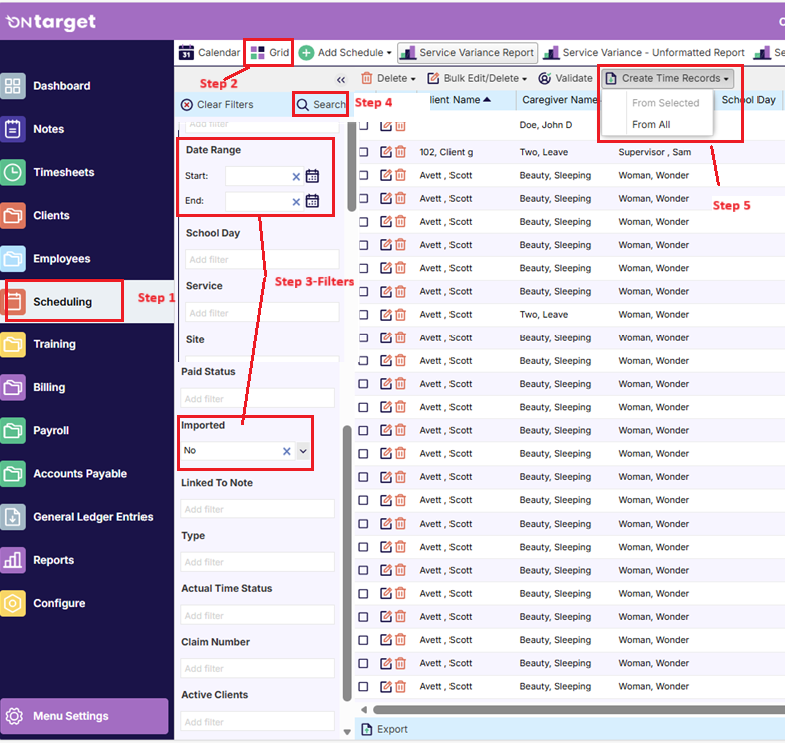Click the grid scroll-left arrow
The width and height of the screenshot is (785, 743).
[364, 709]
